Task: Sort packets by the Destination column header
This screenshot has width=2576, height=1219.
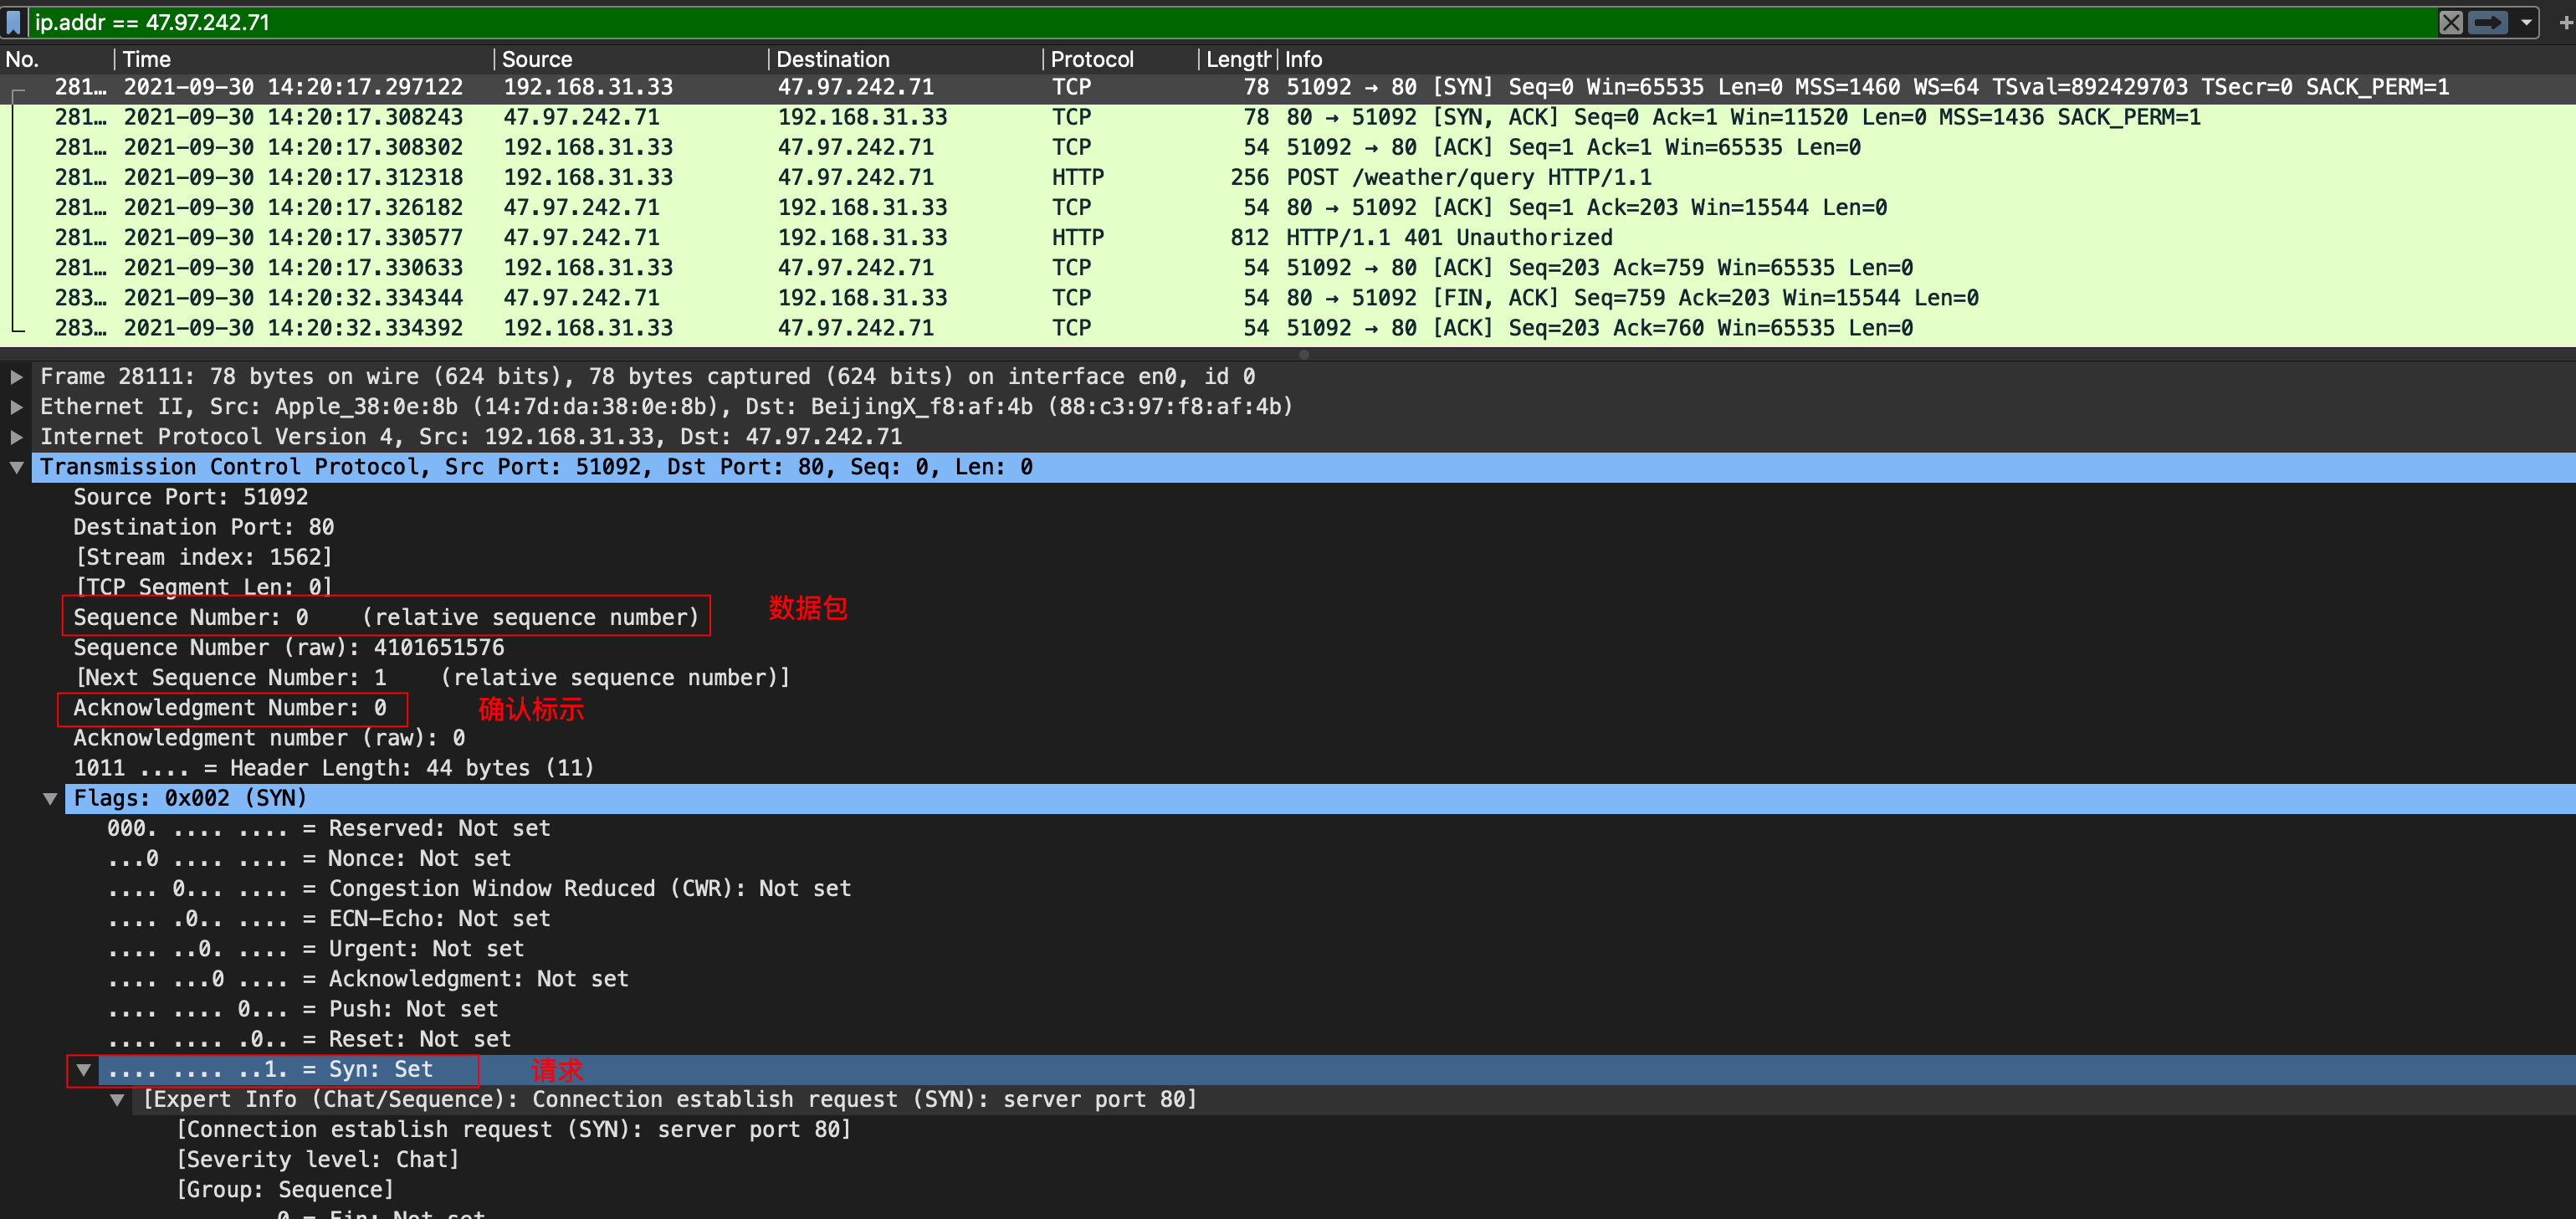Action: click(x=906, y=59)
